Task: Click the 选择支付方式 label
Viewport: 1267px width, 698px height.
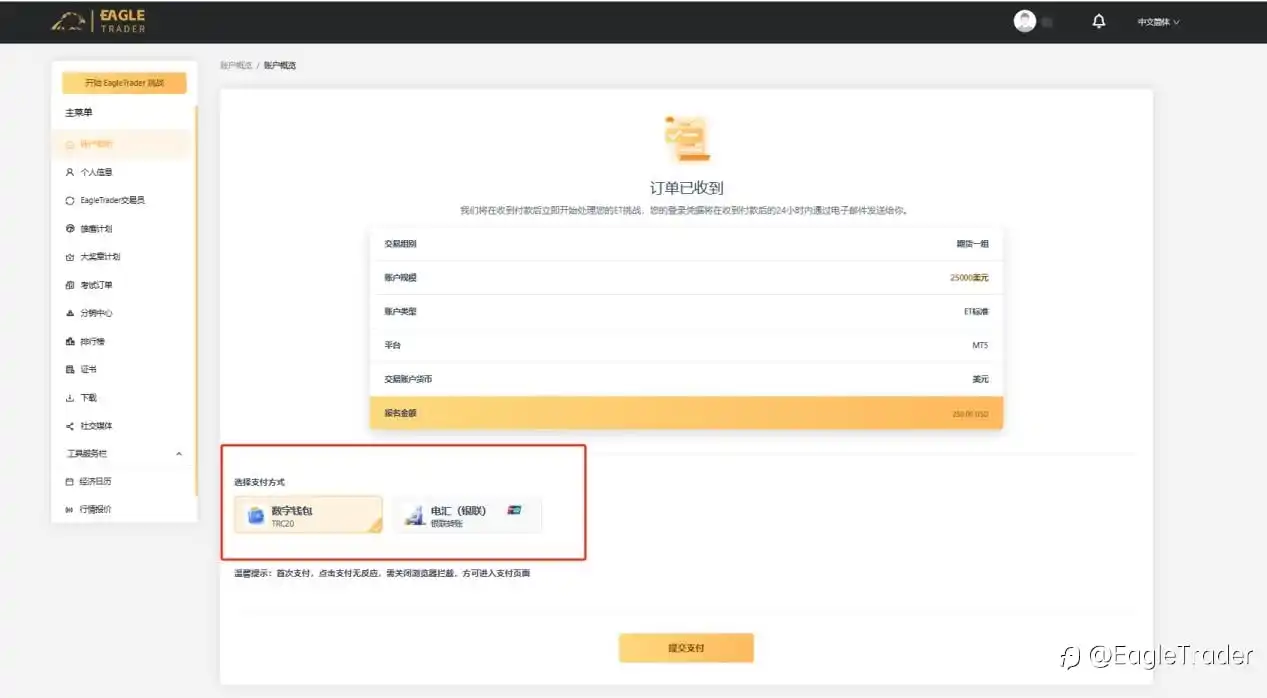Action: (259, 482)
